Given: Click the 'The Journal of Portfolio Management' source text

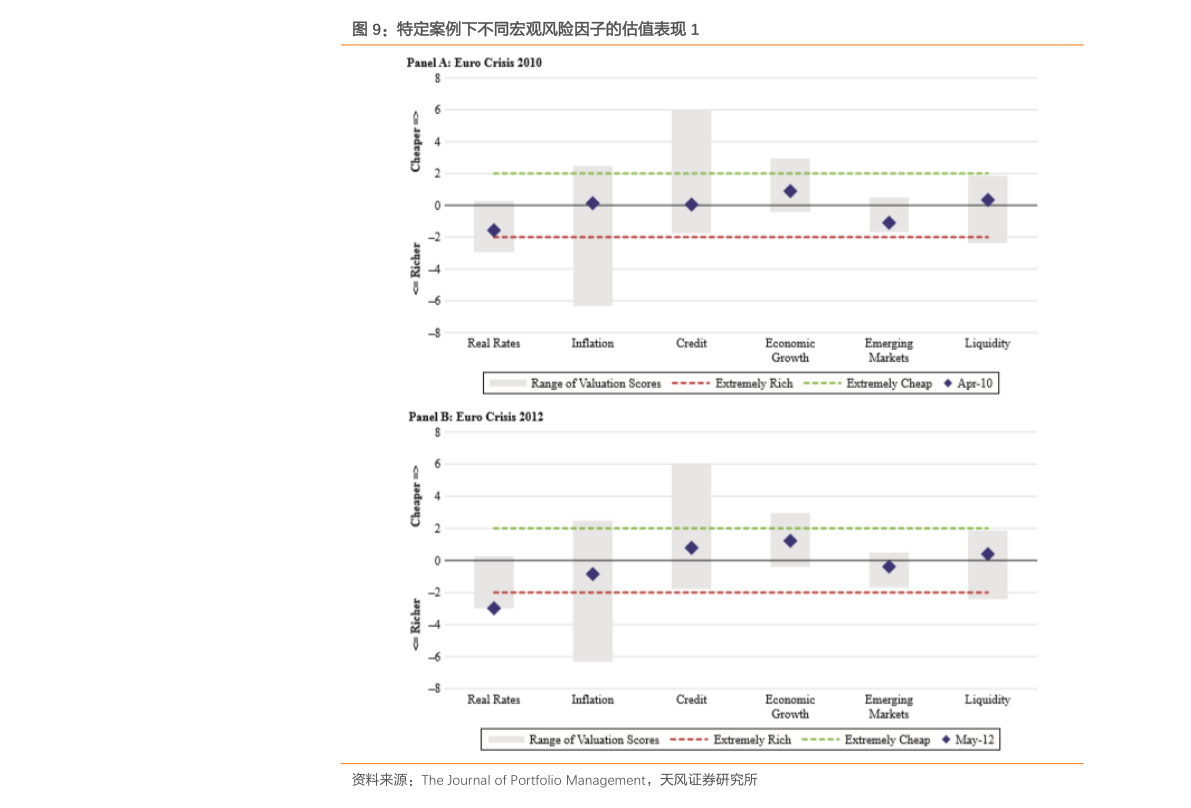Looking at the screenshot, I should [533, 780].
